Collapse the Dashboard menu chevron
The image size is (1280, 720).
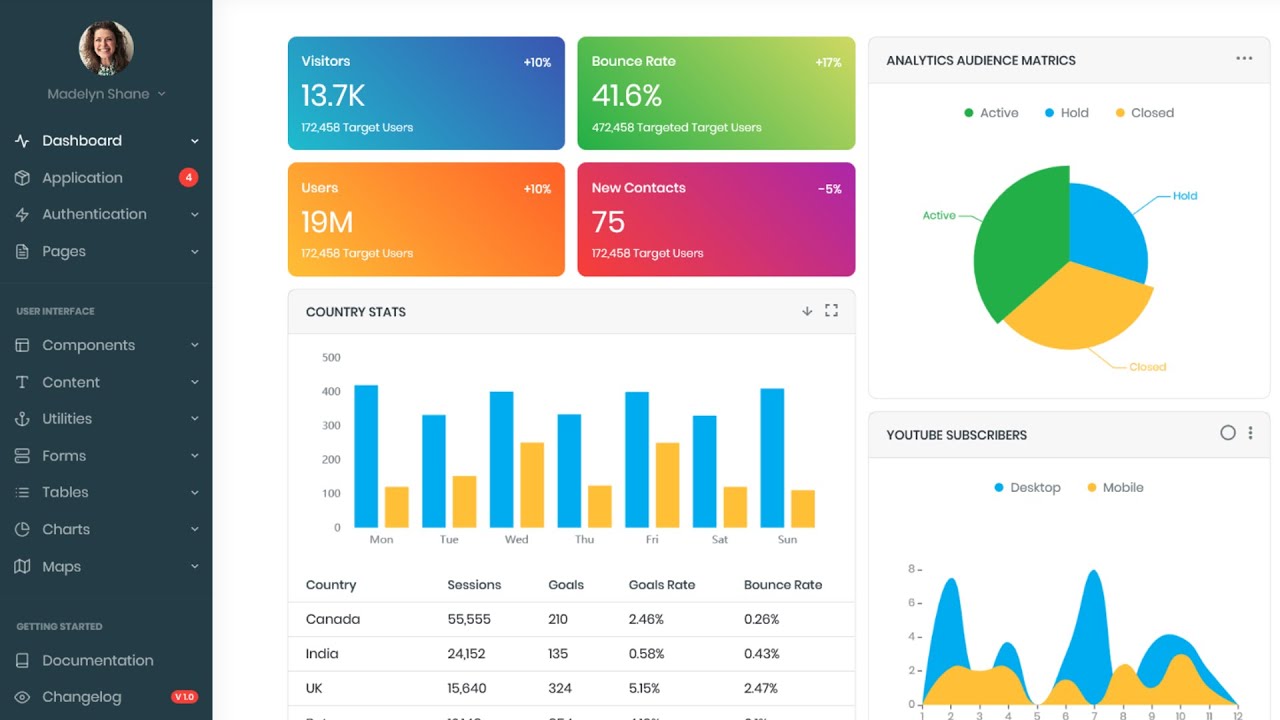pyautogui.click(x=195, y=141)
